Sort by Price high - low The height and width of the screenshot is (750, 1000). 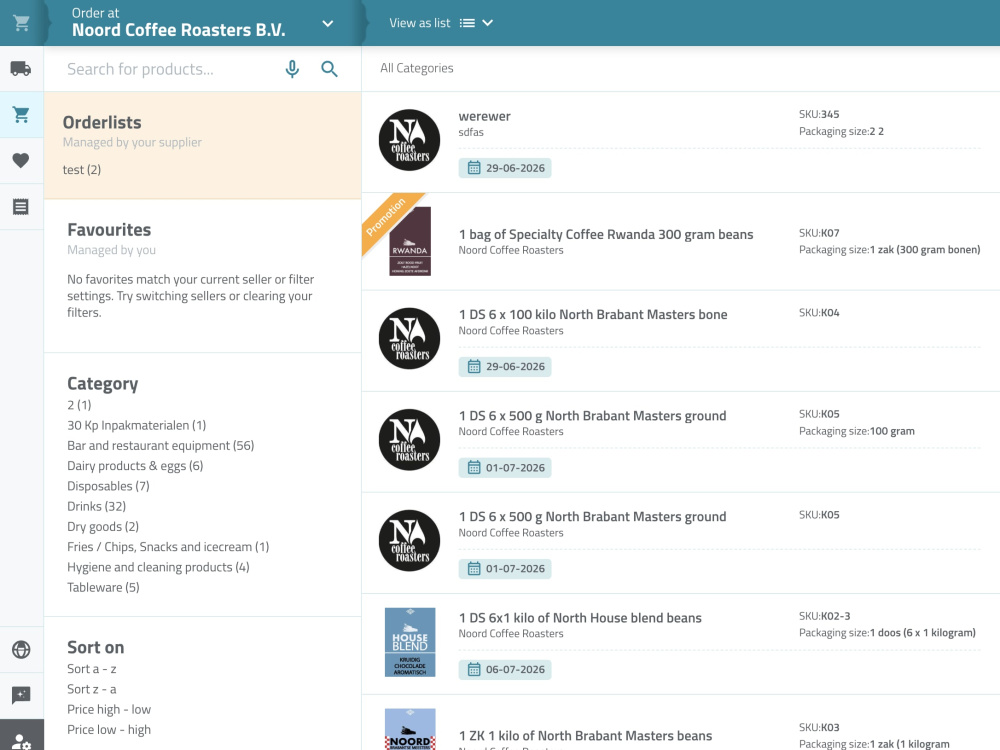[109, 710]
